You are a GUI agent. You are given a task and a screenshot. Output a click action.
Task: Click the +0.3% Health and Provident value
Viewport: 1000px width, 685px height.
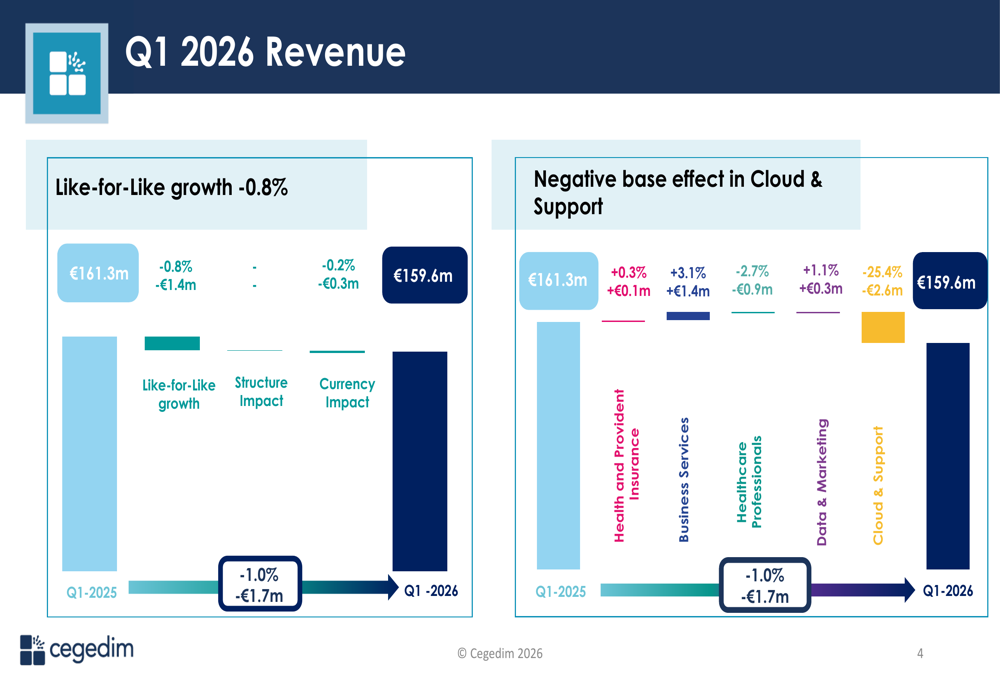click(628, 272)
